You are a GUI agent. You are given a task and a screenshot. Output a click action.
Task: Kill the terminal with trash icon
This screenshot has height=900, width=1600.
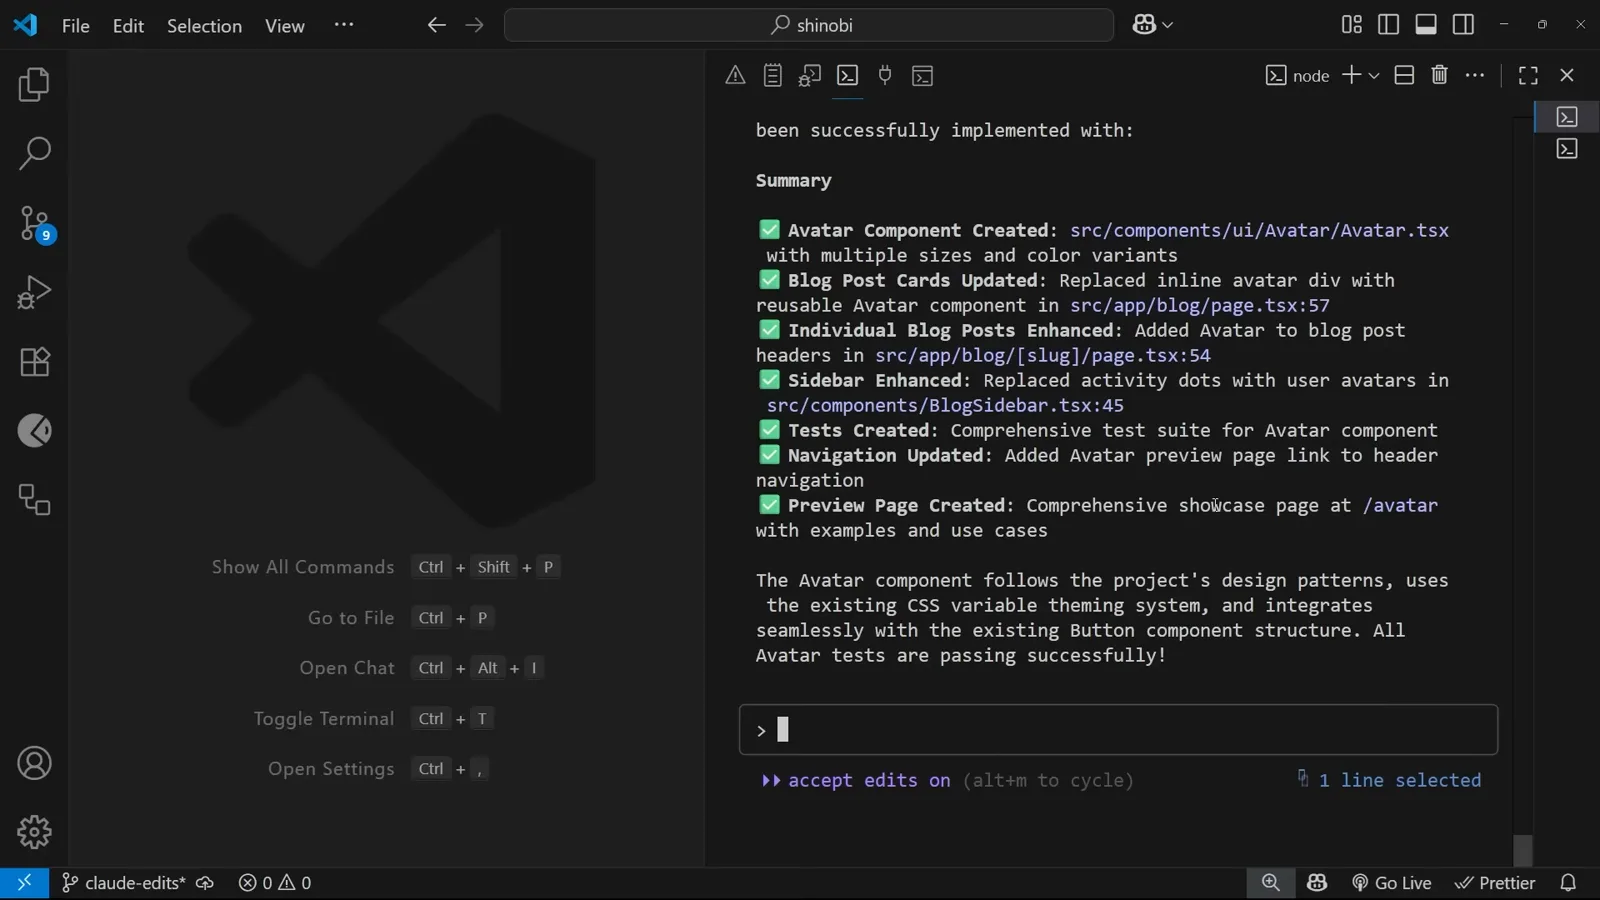(x=1439, y=75)
